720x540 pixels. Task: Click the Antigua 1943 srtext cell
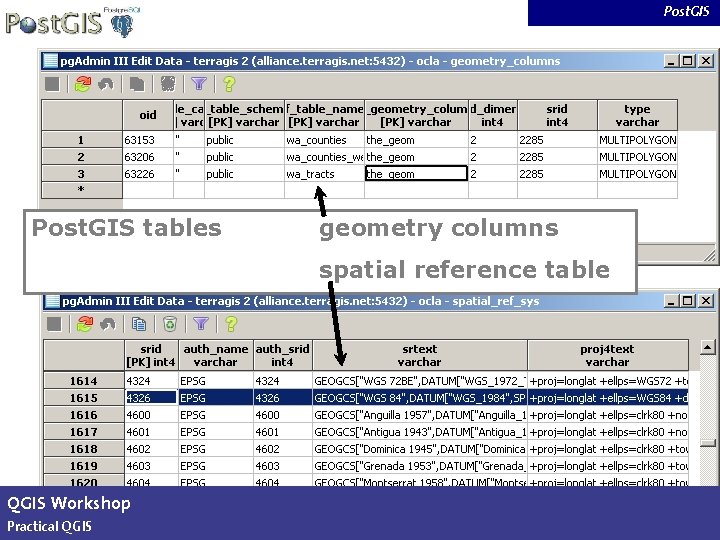(420, 432)
